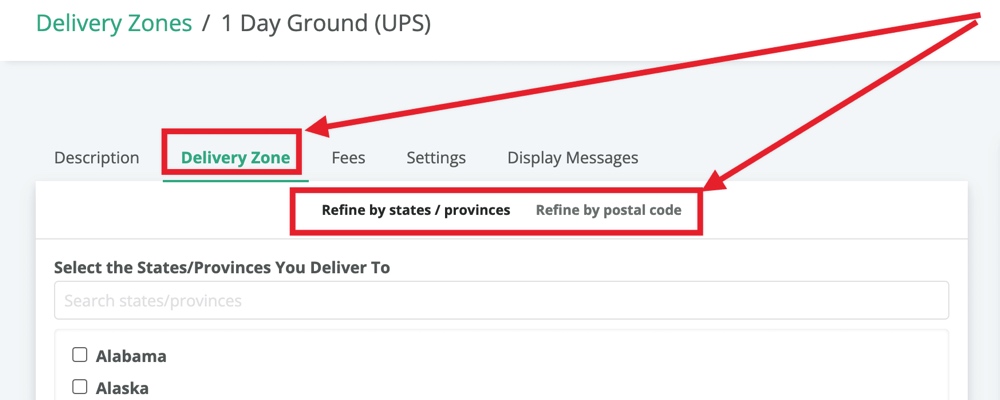Viewport: 1000px width, 400px height.
Task: Open the Delivery Zones breadcrumb link
Action: pyautogui.click(x=114, y=24)
